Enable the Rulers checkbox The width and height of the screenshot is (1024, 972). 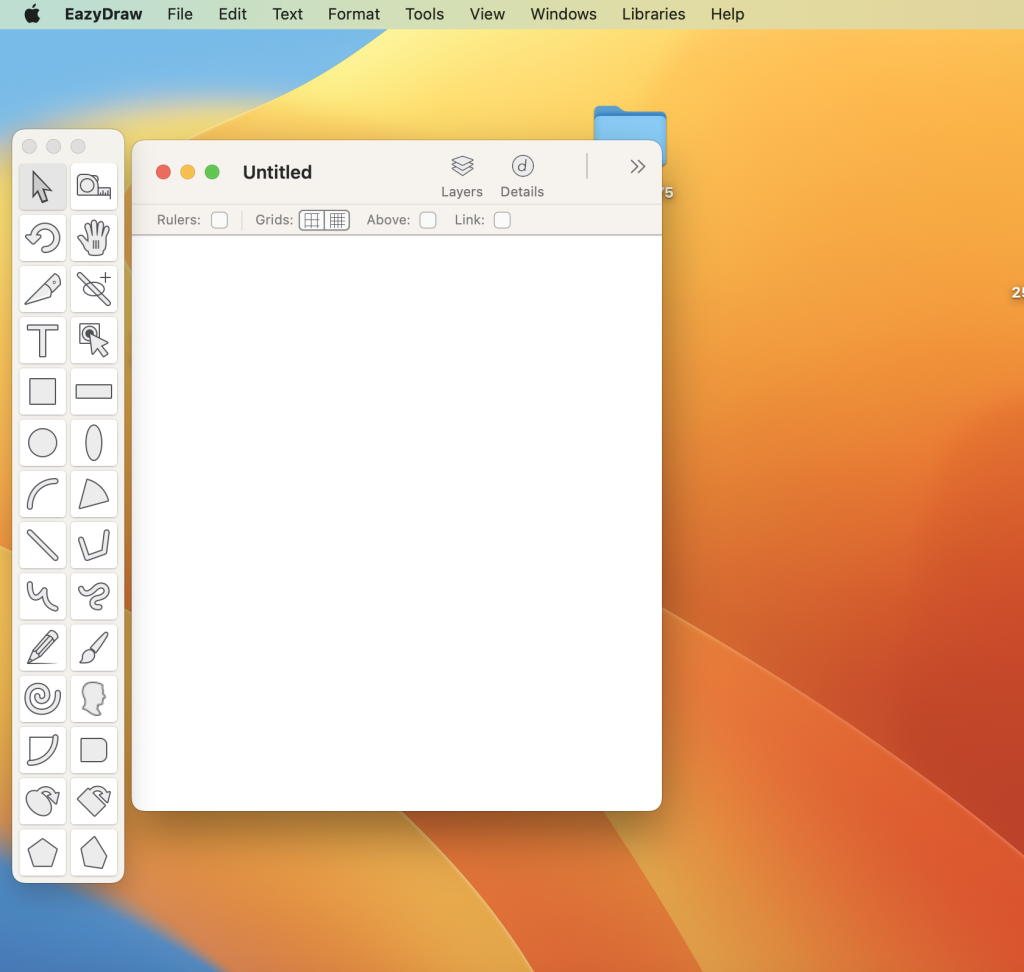pyautogui.click(x=219, y=220)
